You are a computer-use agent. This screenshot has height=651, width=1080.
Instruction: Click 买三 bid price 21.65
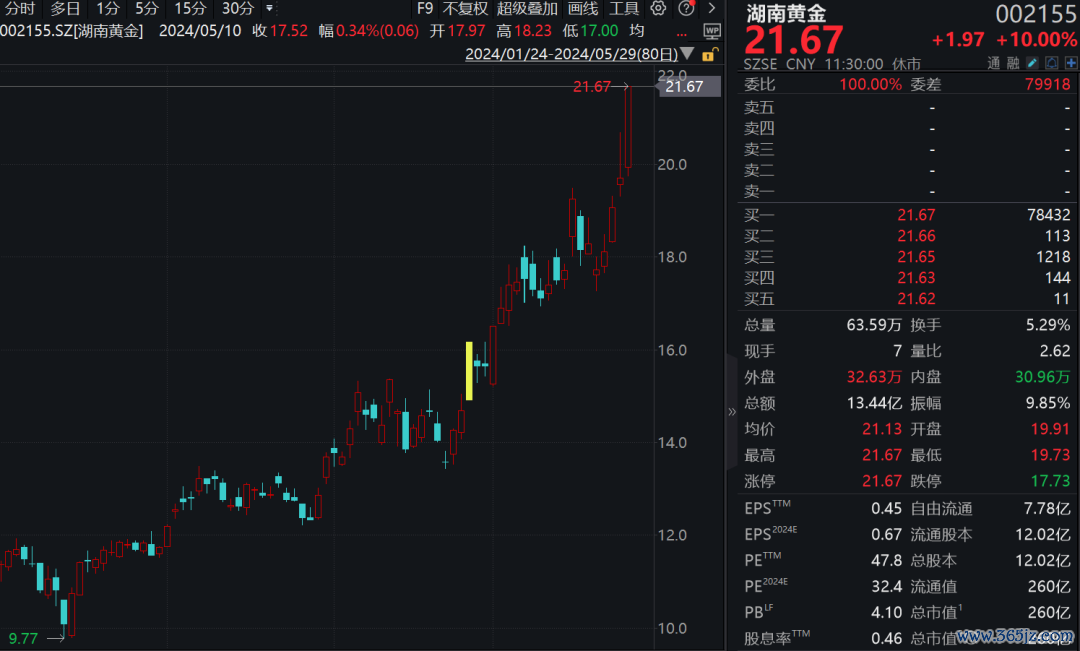916,257
